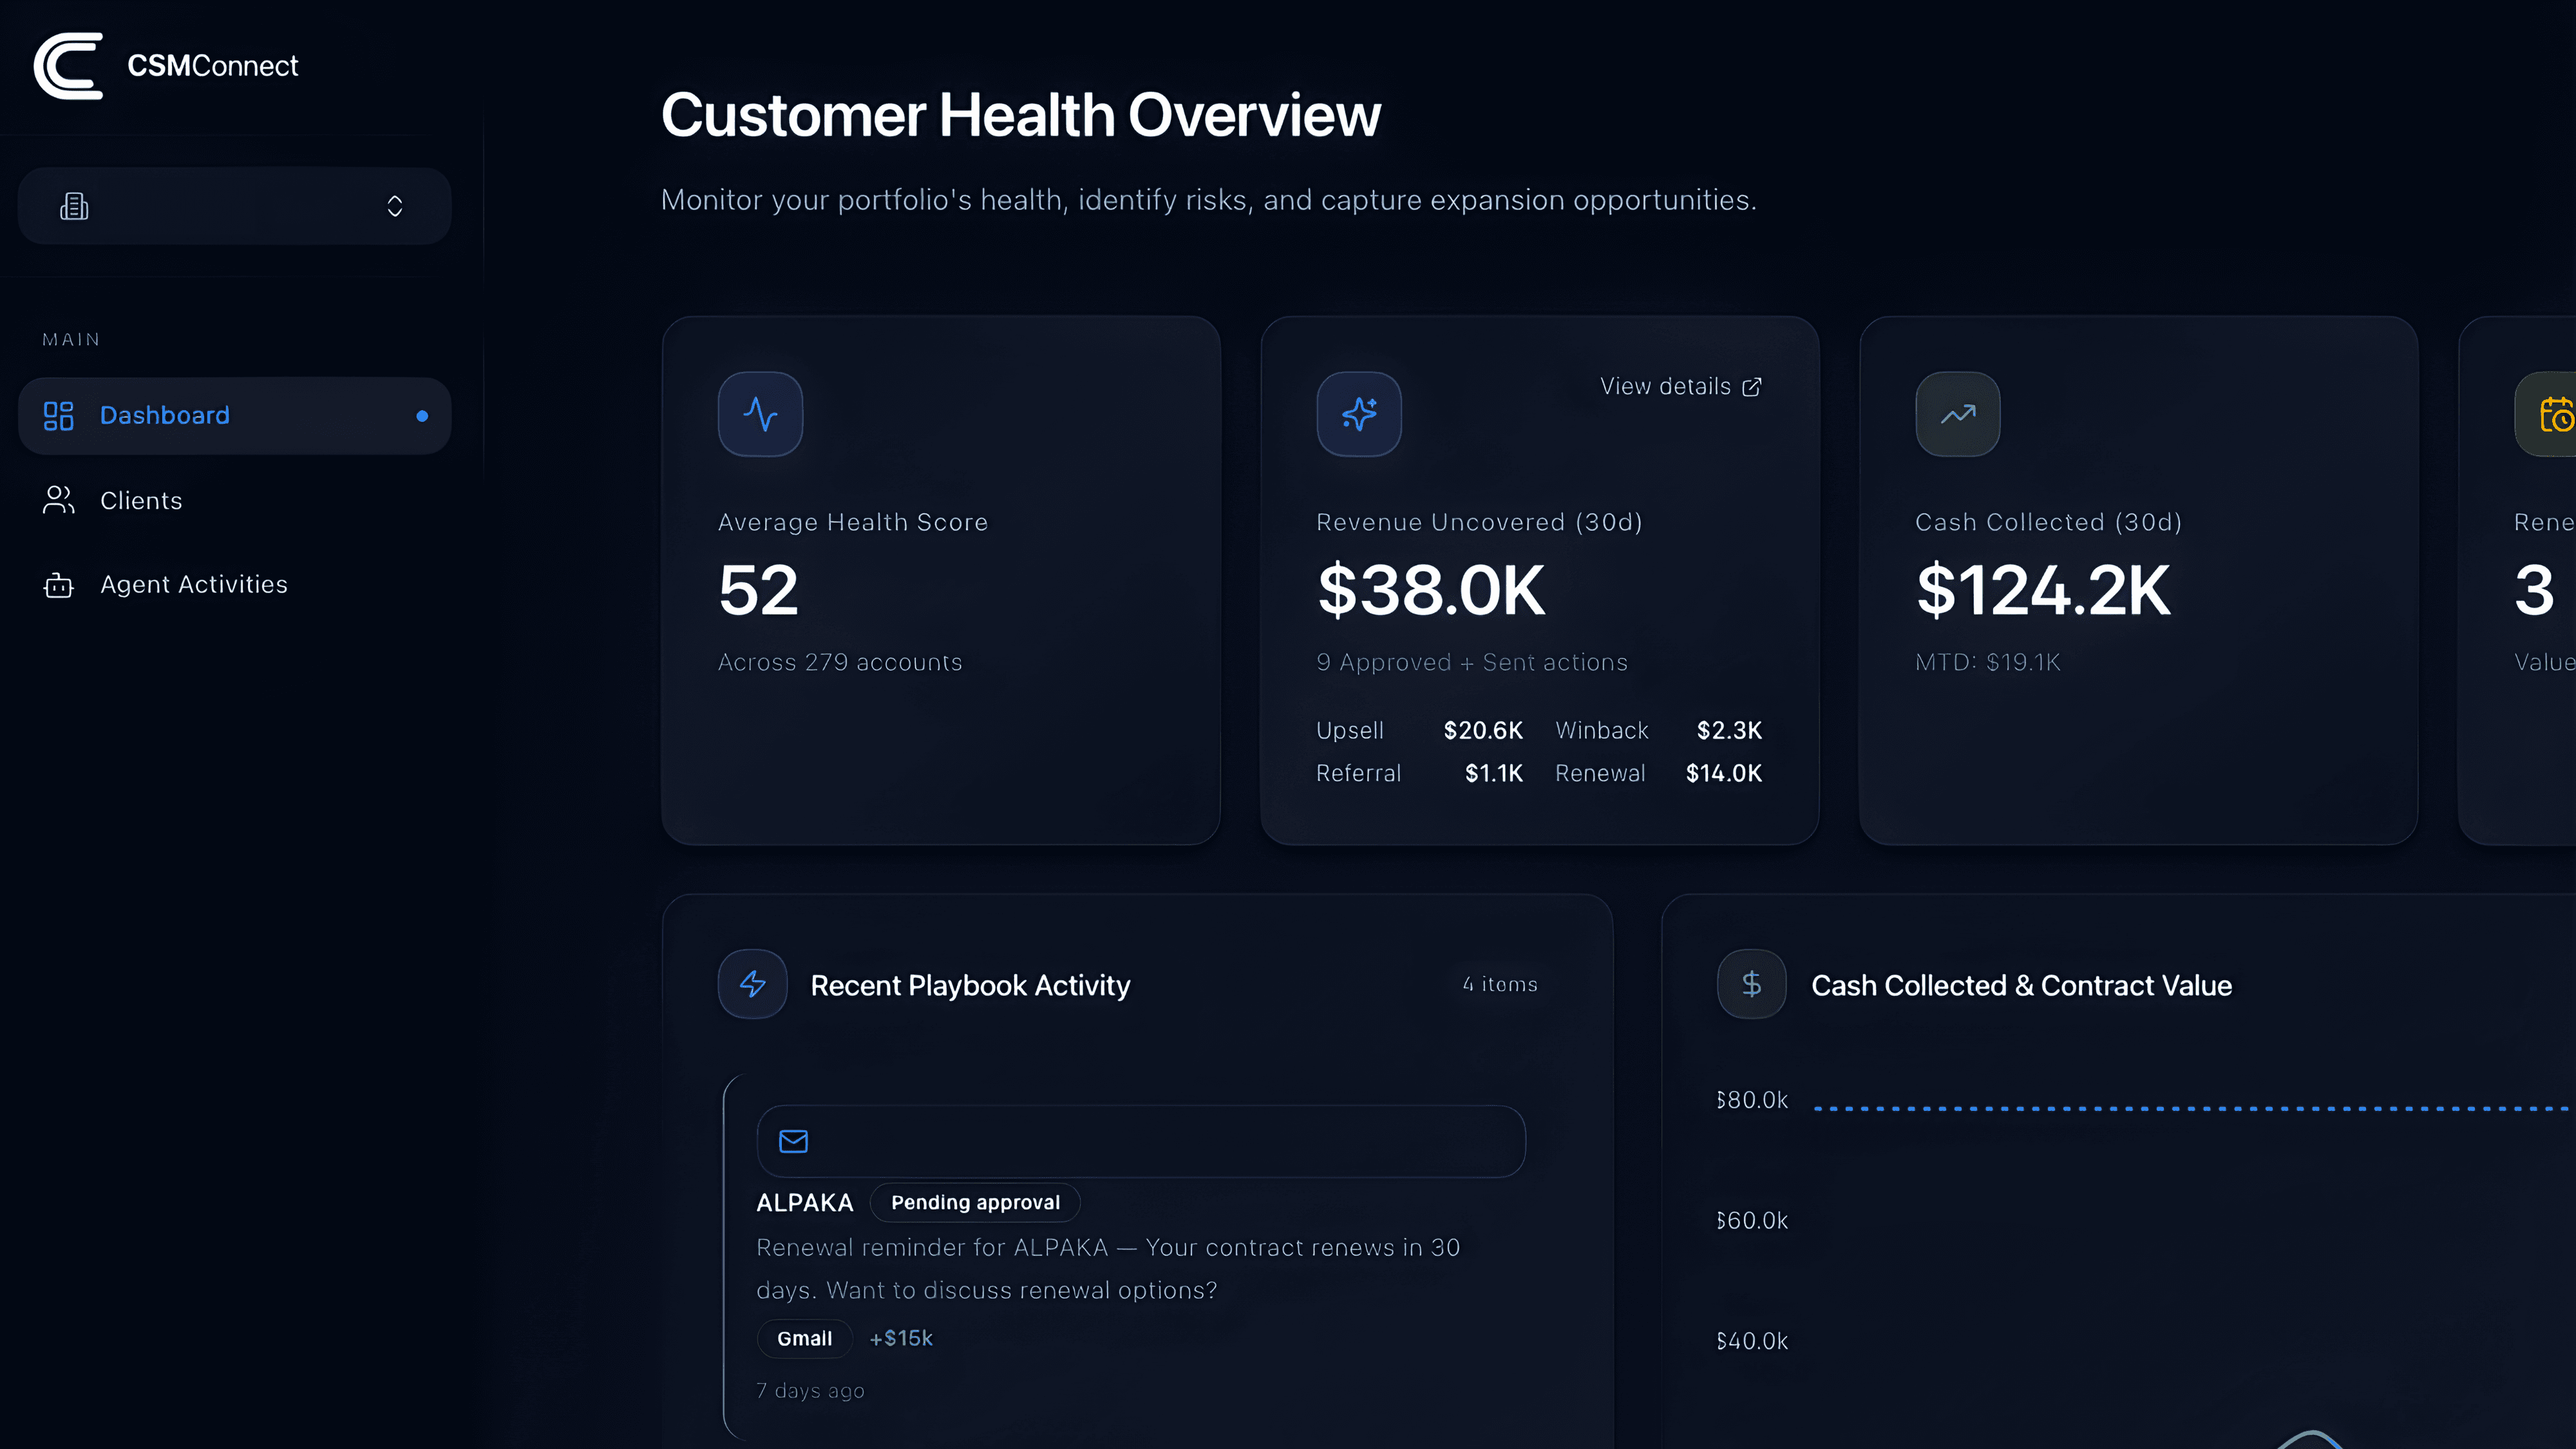Click the health pulse icon on Average Health Score
Image resolution: width=2576 pixels, height=1449 pixels.
coord(760,414)
